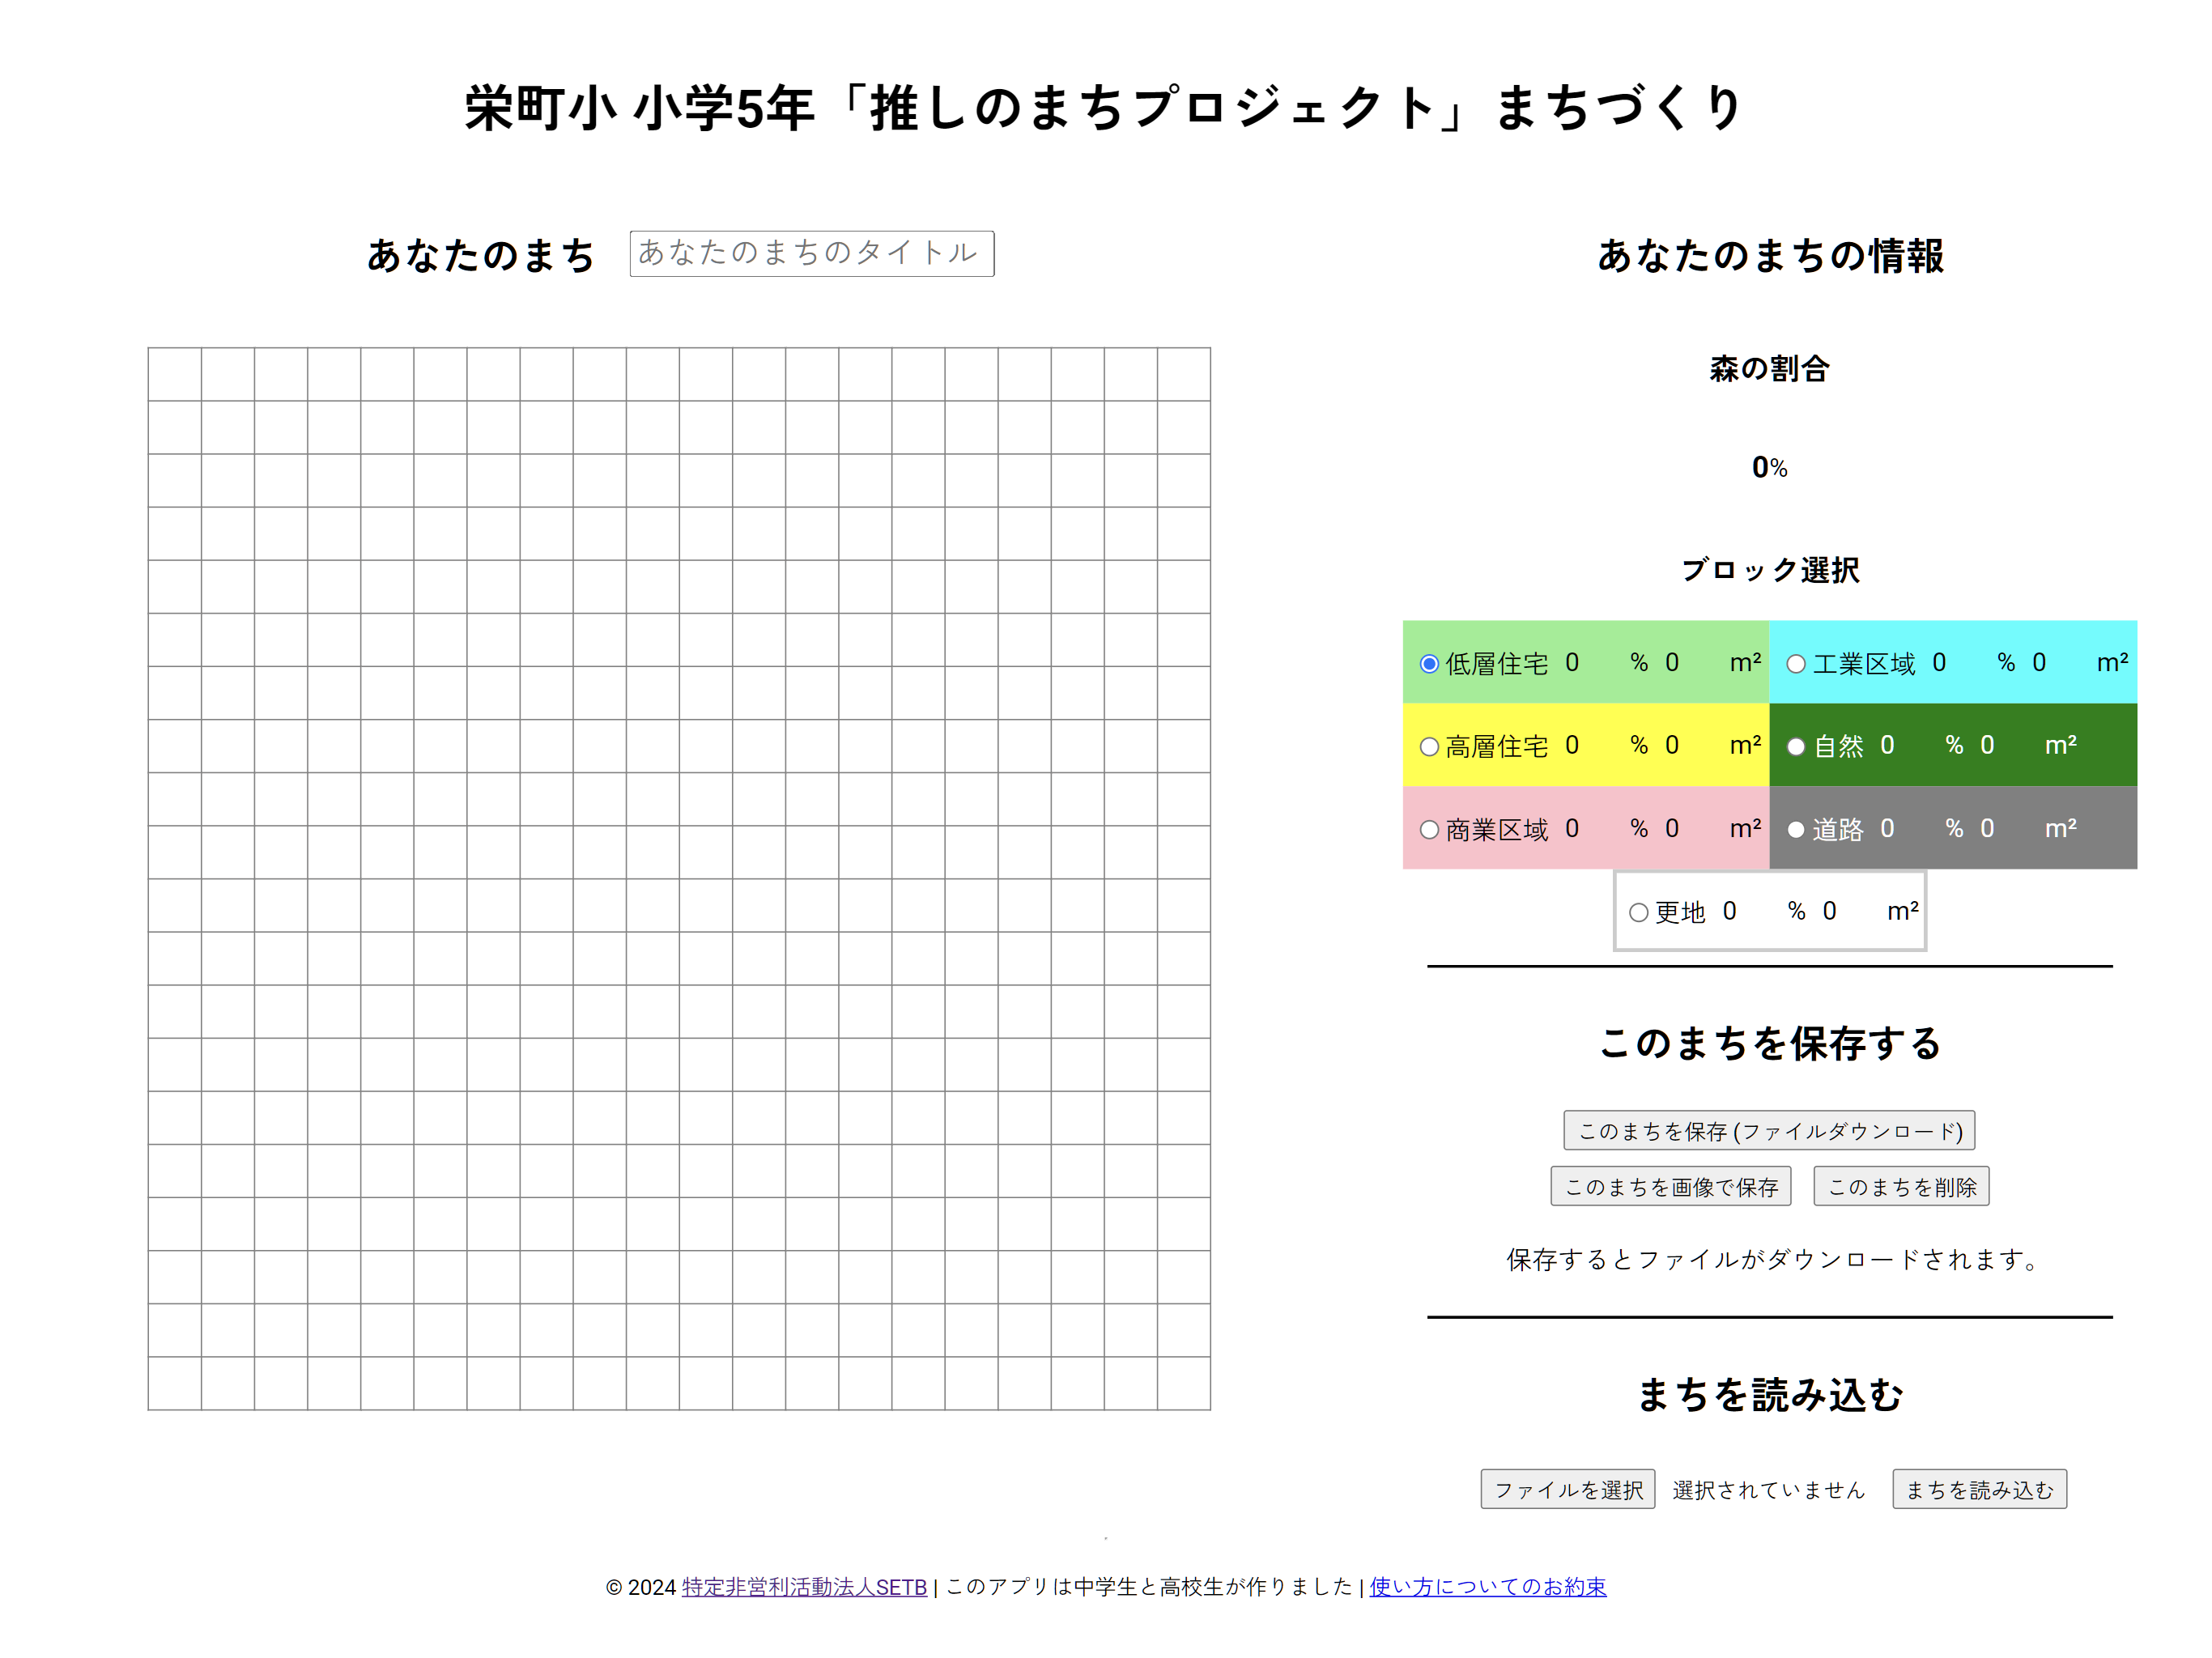Select the 低層住宅 radio button
The image size is (2212, 1658).
pos(1429,664)
